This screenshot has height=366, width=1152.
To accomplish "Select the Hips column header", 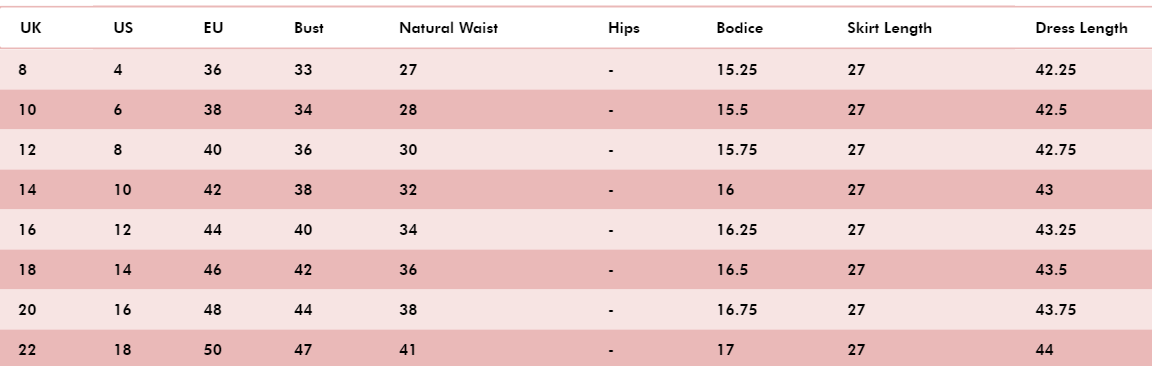I will [624, 28].
